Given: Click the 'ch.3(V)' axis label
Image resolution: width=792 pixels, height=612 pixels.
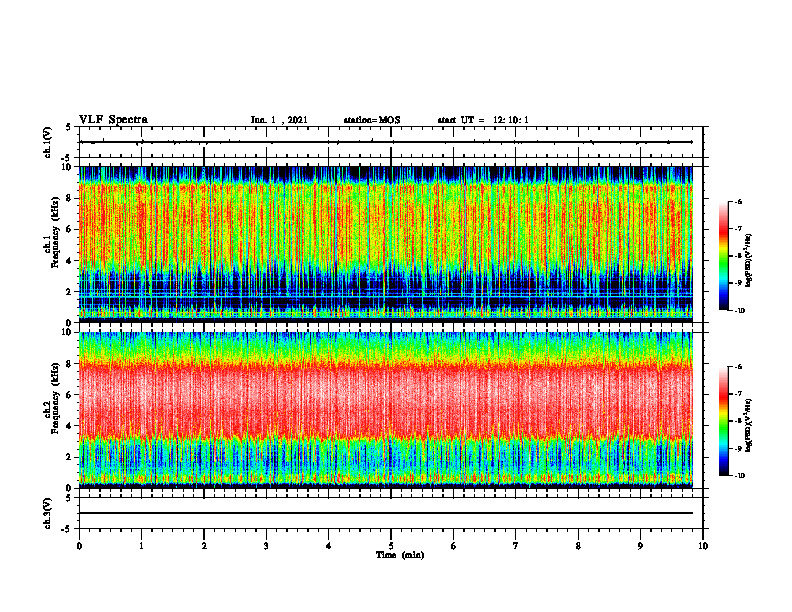Looking at the screenshot, I should [x=48, y=514].
